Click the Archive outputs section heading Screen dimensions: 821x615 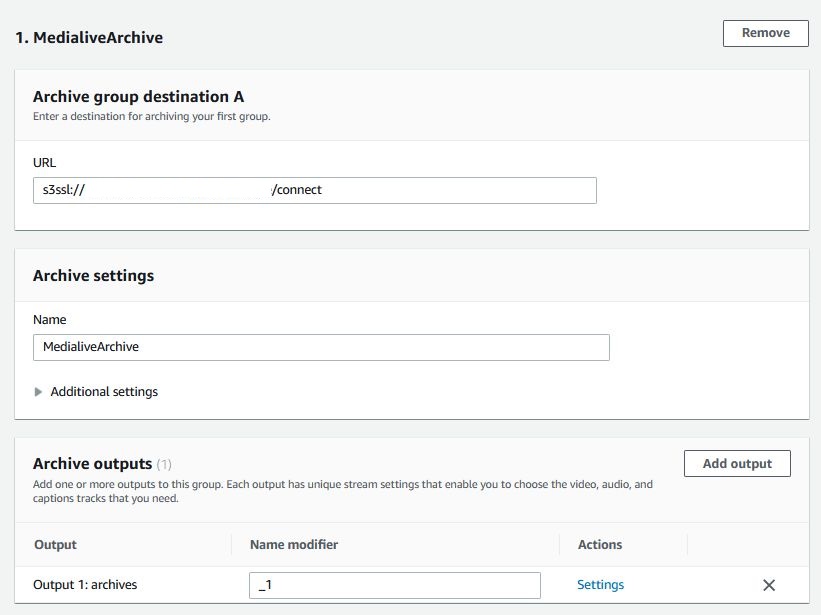click(92, 464)
